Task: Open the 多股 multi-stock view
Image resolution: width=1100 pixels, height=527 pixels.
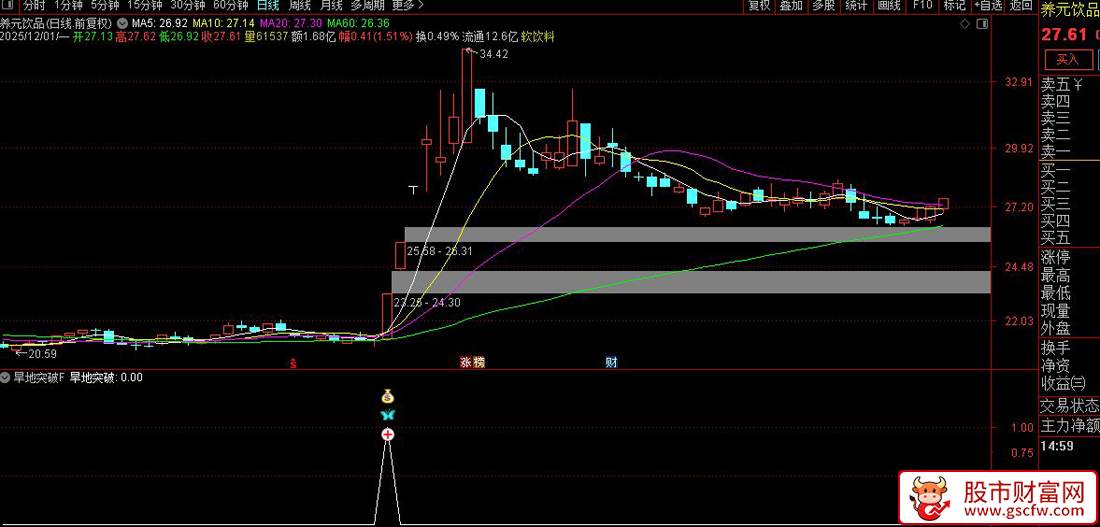Action: (x=824, y=6)
